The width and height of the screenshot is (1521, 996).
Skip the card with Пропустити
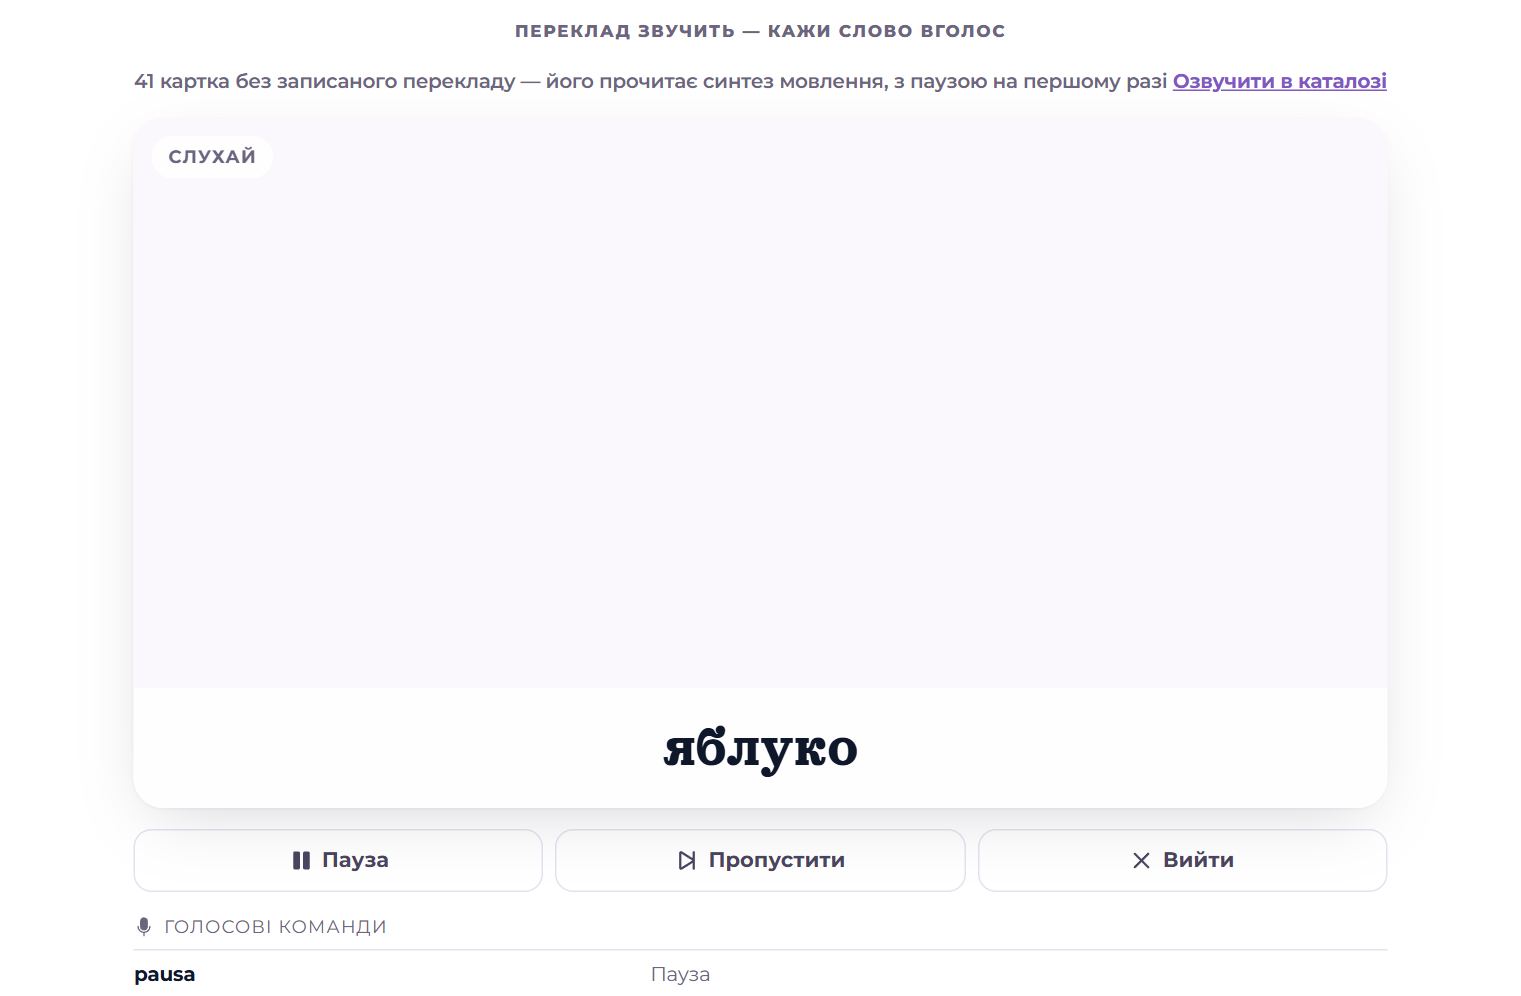pyautogui.click(x=760, y=860)
